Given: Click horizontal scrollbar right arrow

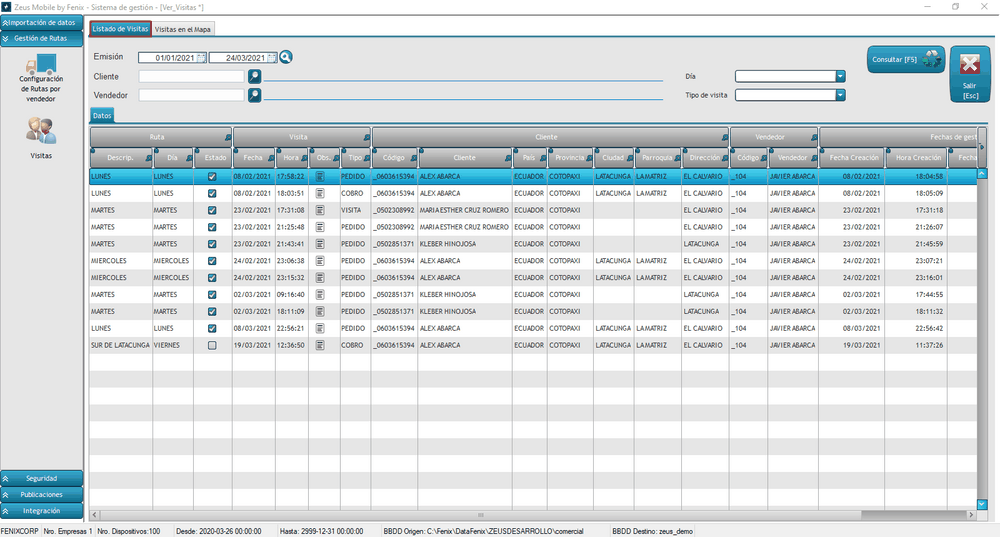Looking at the screenshot, I should (x=971, y=515).
